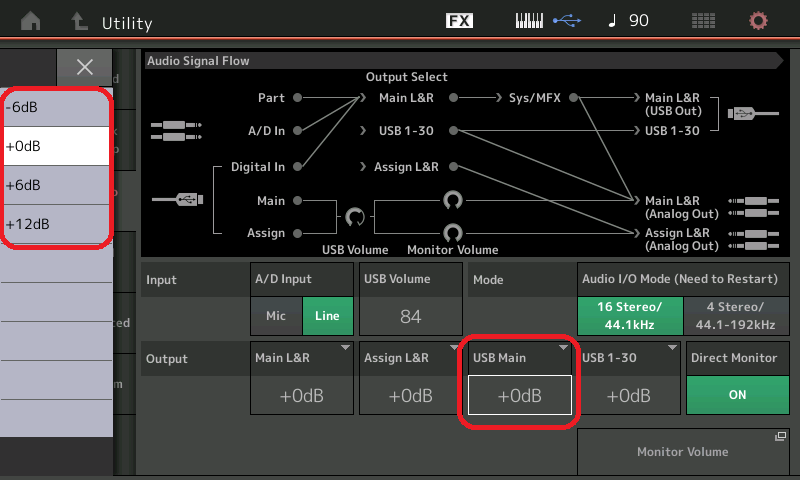Click the Monitor Volume knob in signal flow
Image resolution: width=800 pixels, height=480 pixels.
pos(453,233)
